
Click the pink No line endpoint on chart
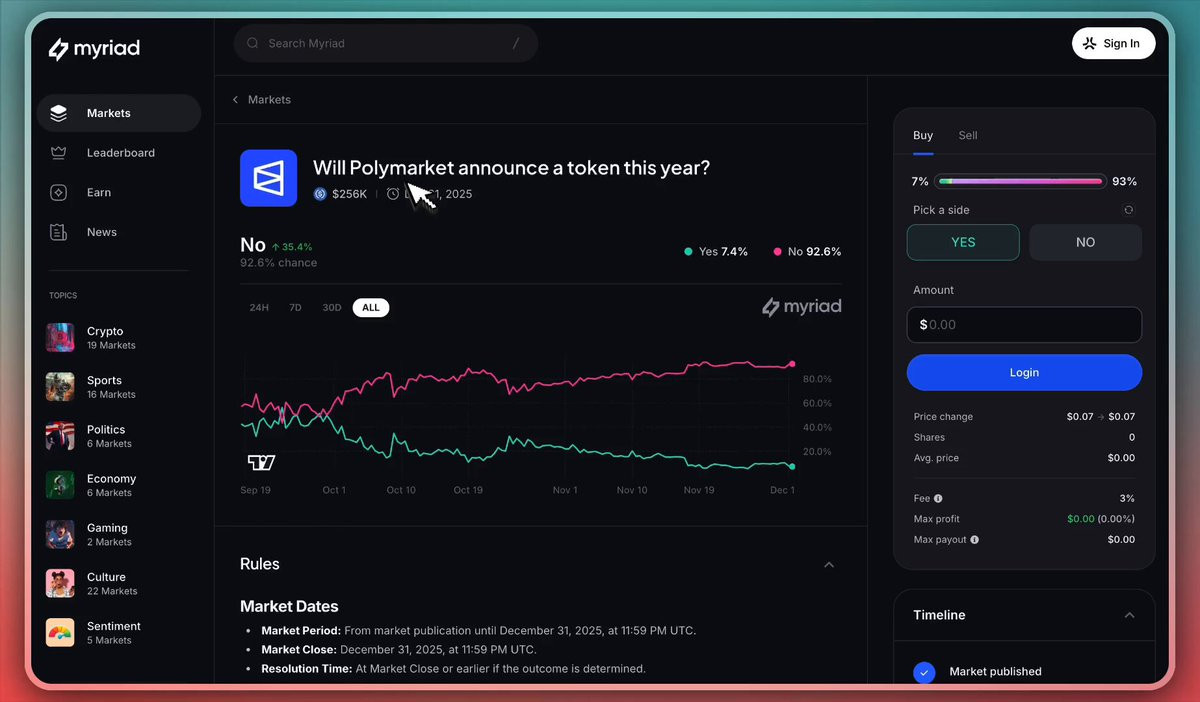pos(792,364)
